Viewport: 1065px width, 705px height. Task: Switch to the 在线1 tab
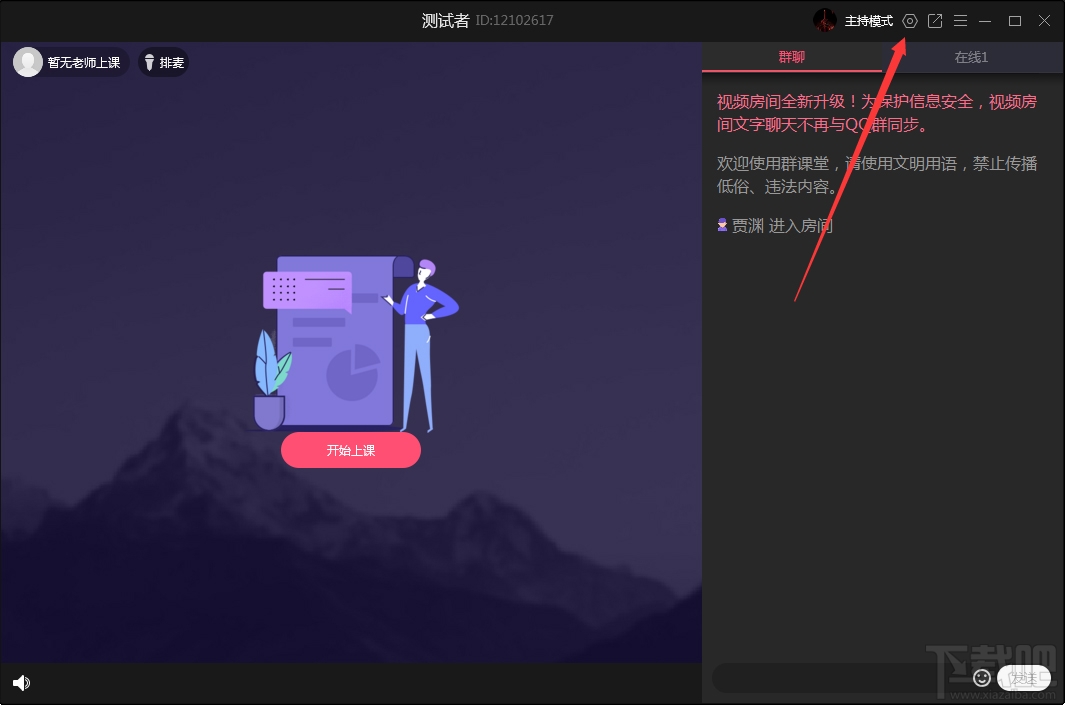pos(969,57)
